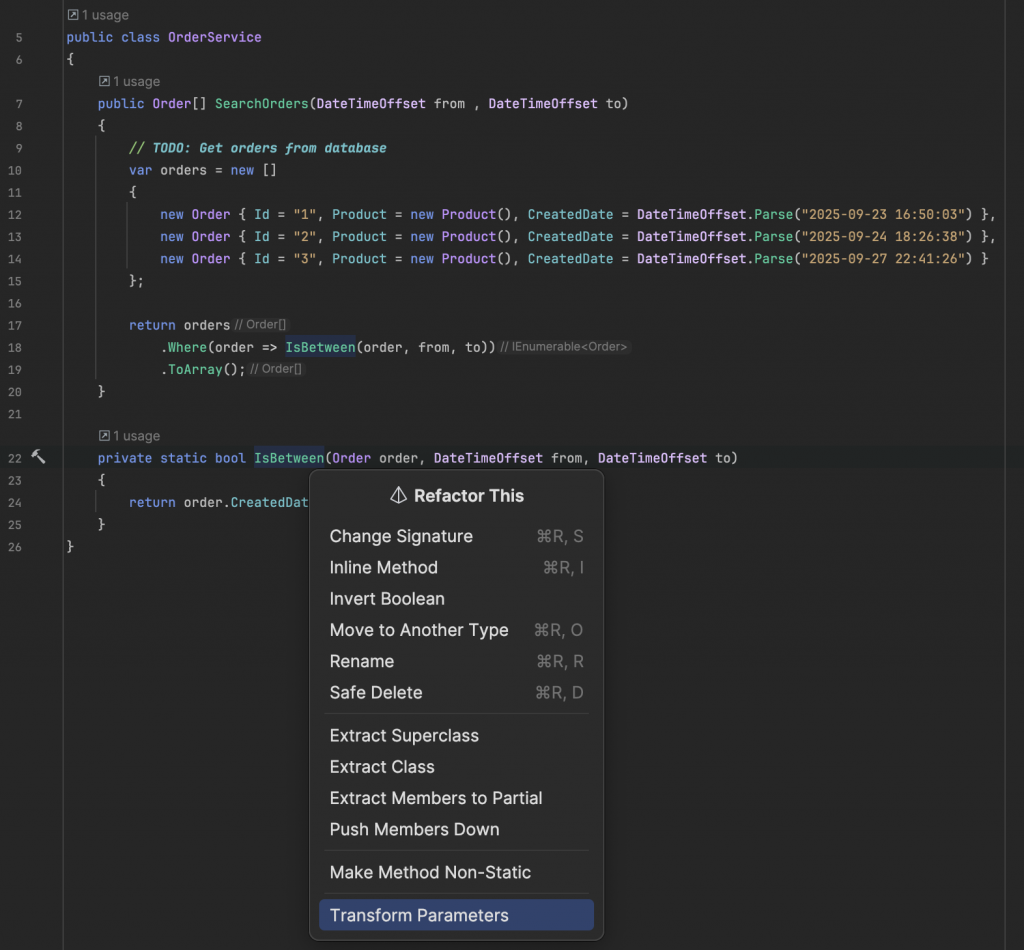Click the Order[] inlay hint on line 17

(x=261, y=325)
